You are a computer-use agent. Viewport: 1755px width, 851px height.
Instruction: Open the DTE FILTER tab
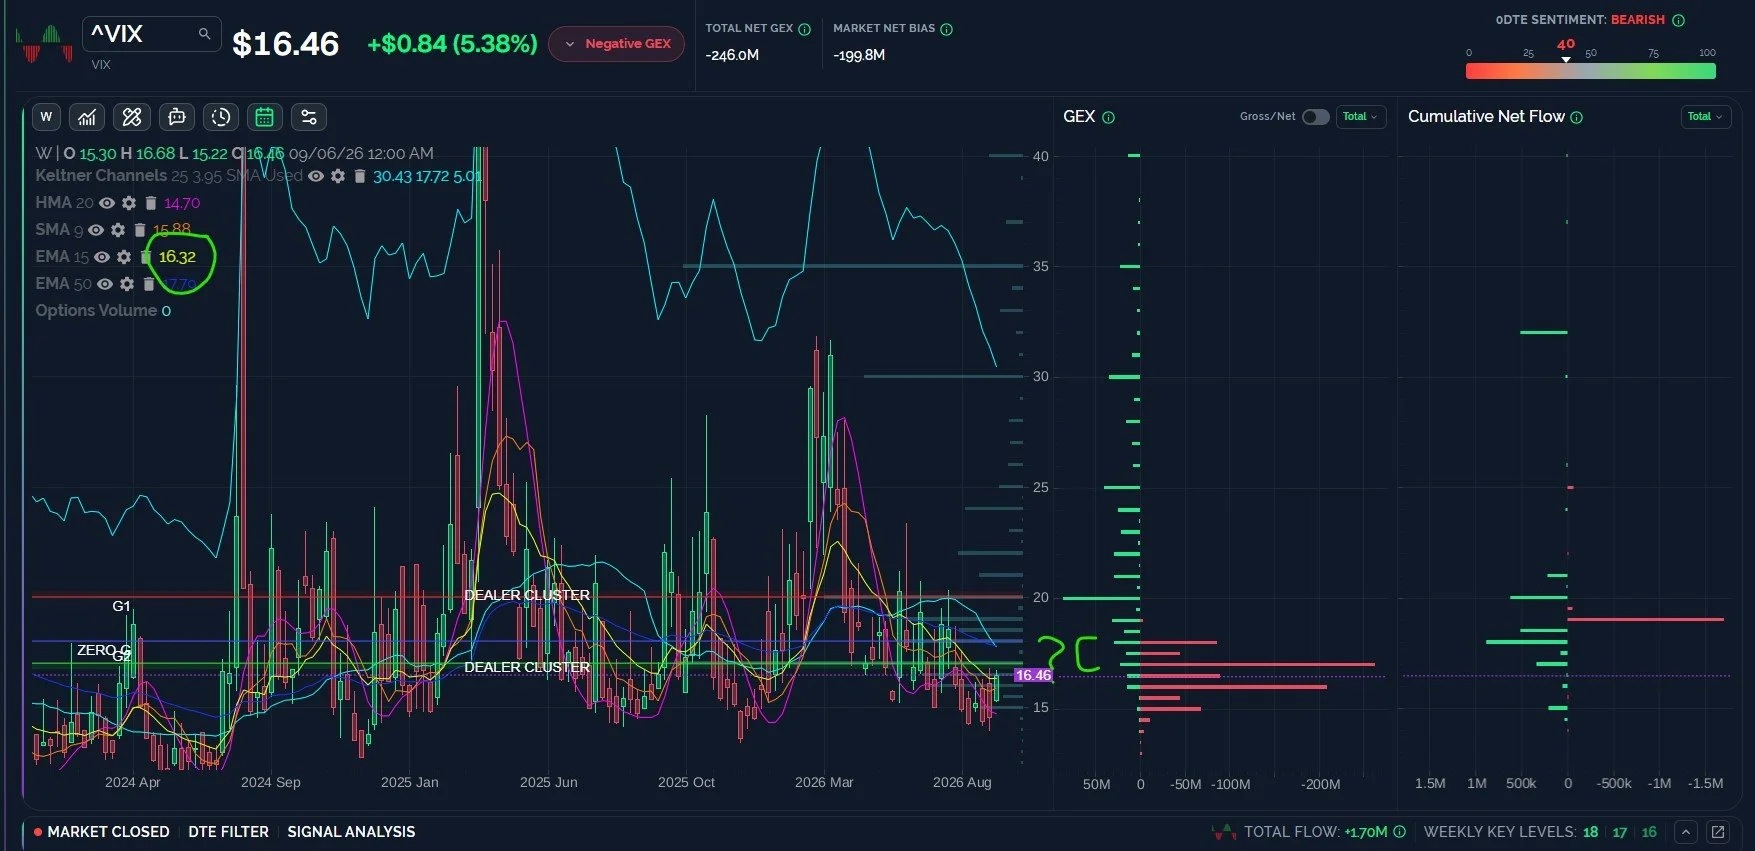[228, 832]
